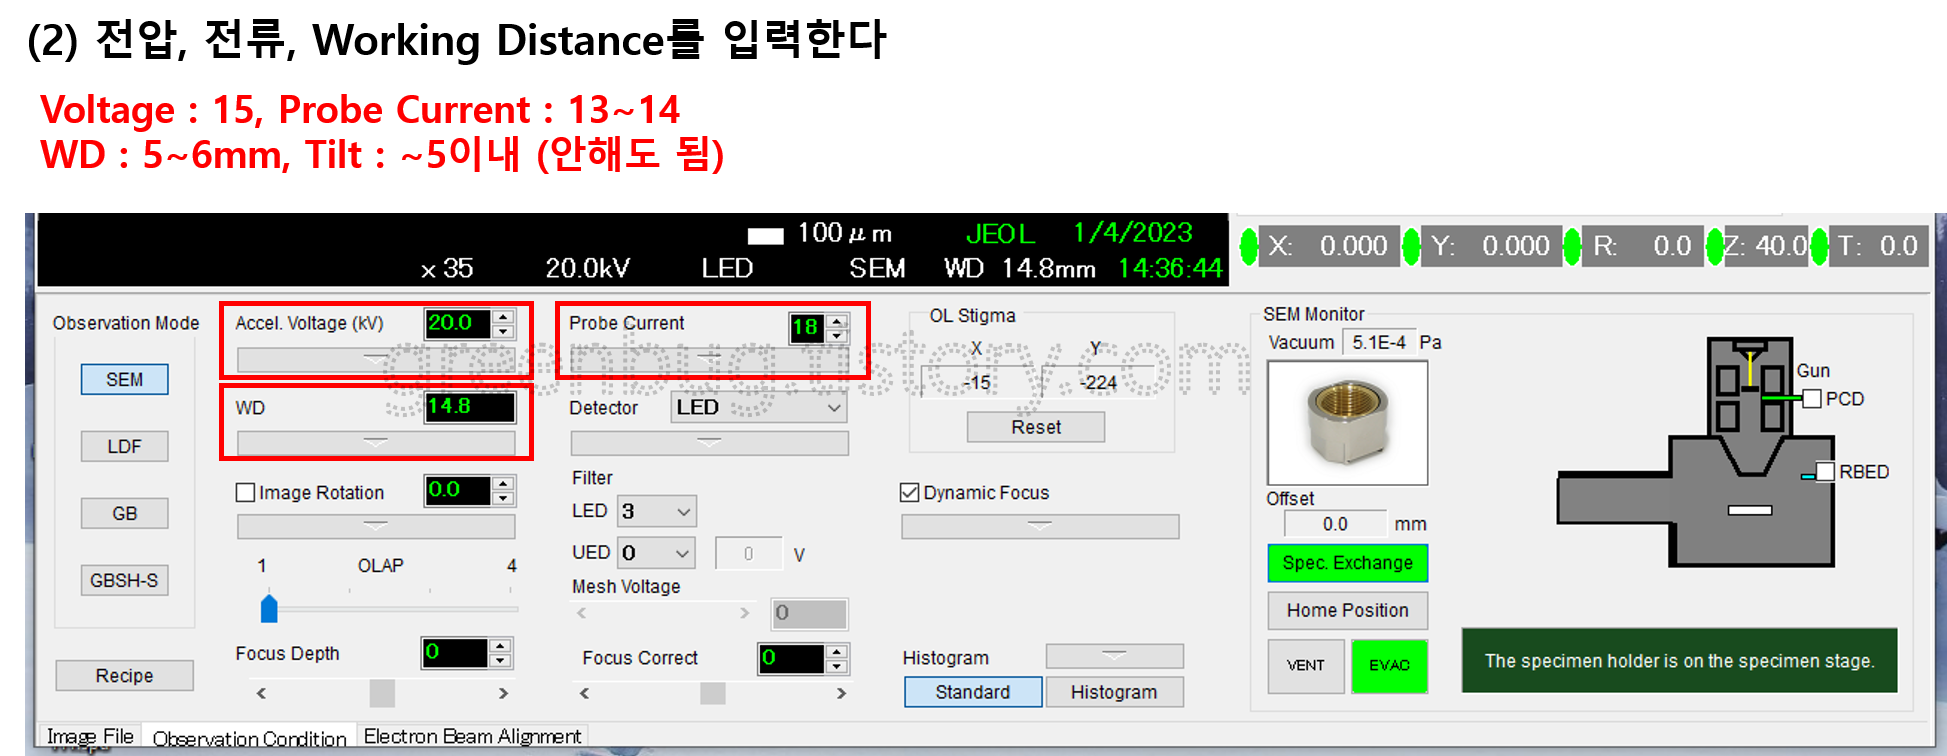
Task: Click Focus Depth scrollbar left arrow
Action: pos(261,693)
